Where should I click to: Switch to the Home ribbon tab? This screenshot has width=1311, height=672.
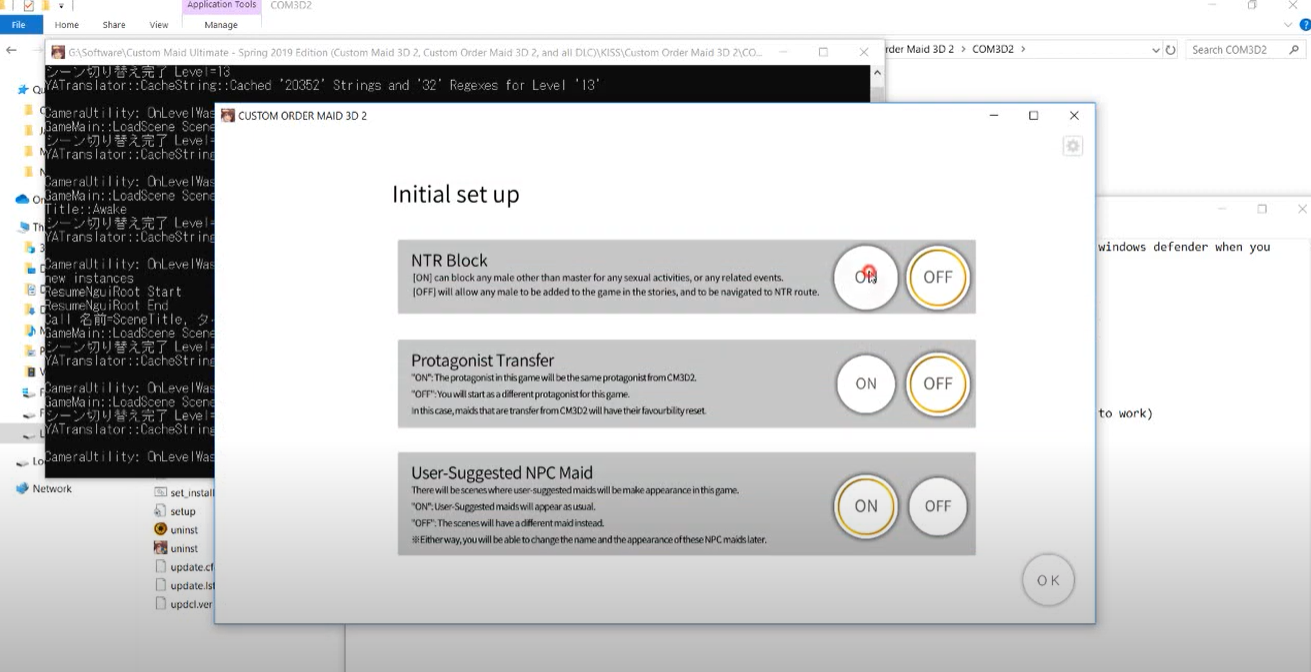(67, 25)
